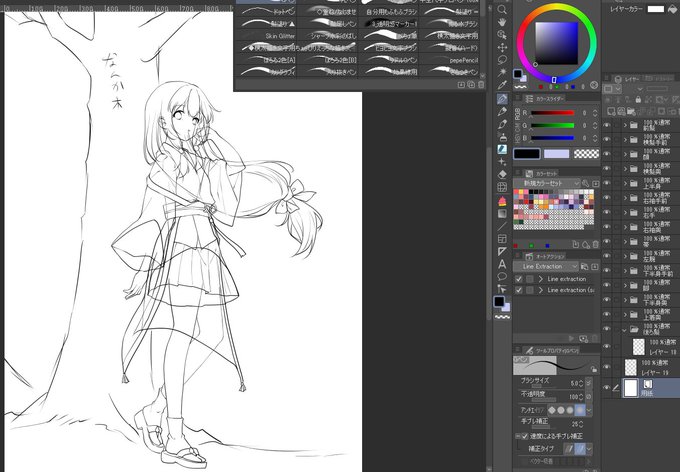Select the ドットペン brush
680x472 pixels.
pos(265,12)
